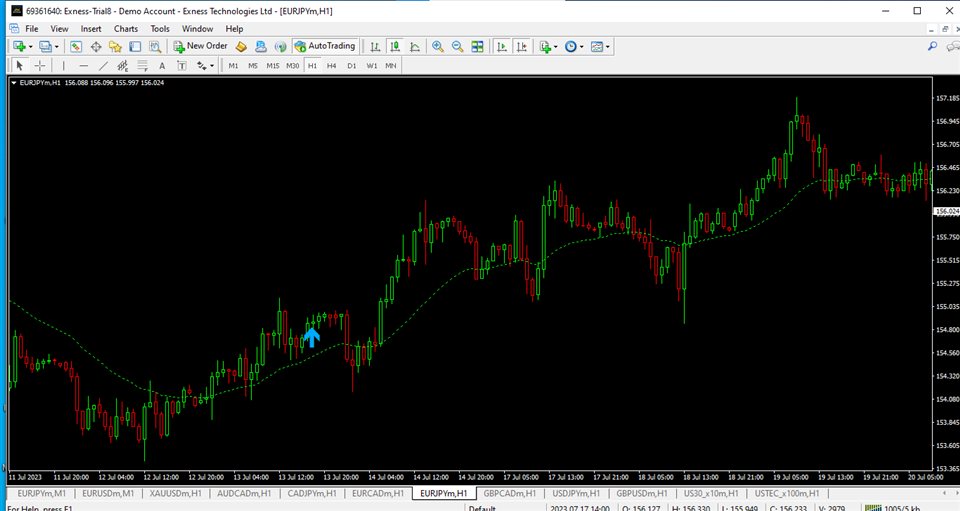Open the Tools menu
Image resolution: width=960 pixels, height=511 pixels.
[160, 29]
